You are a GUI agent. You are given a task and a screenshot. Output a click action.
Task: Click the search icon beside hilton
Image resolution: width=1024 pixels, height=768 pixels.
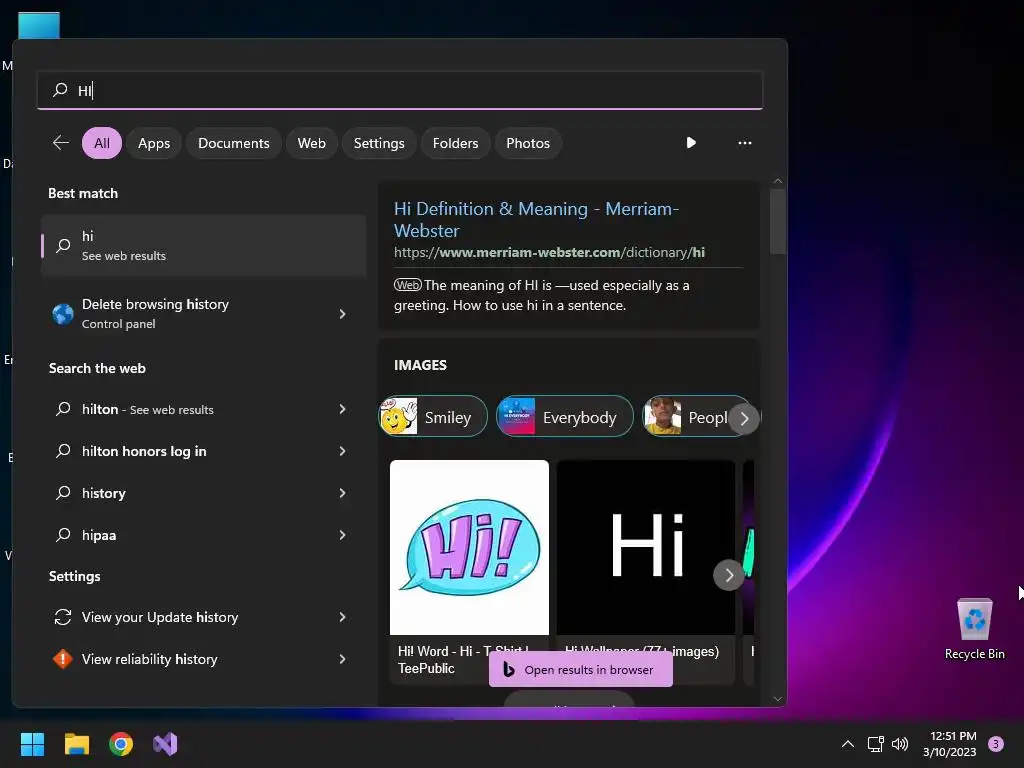click(x=63, y=409)
